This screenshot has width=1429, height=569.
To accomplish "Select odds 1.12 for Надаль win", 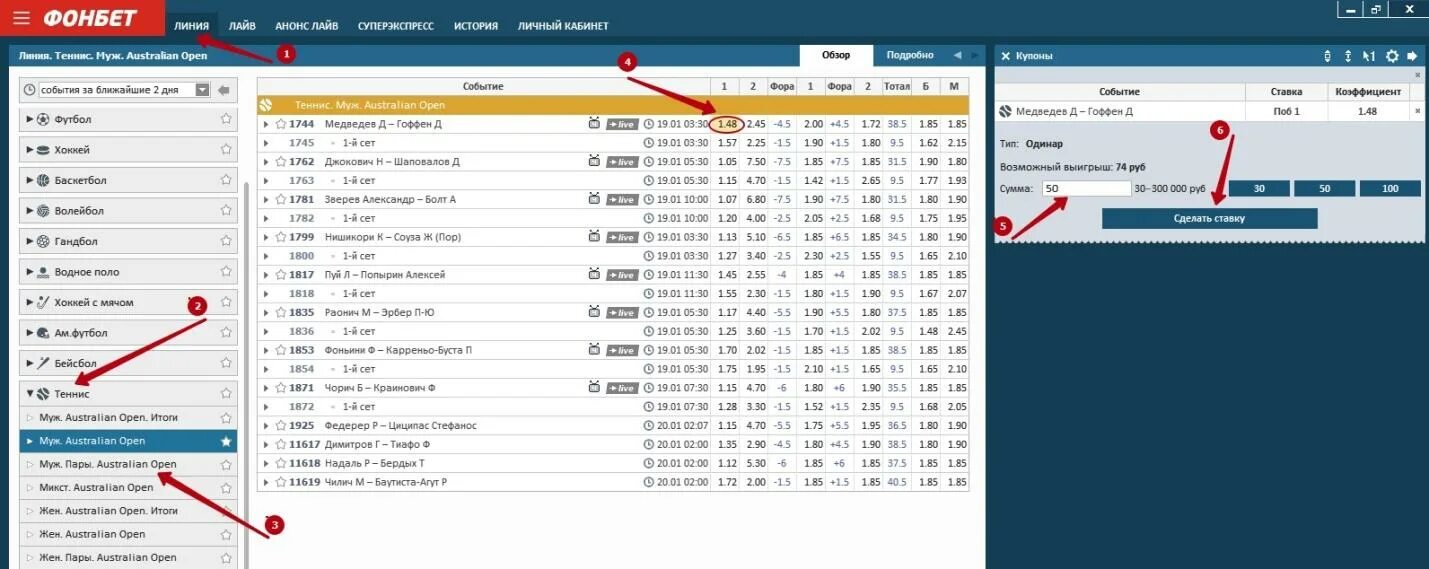I will [x=726, y=463].
